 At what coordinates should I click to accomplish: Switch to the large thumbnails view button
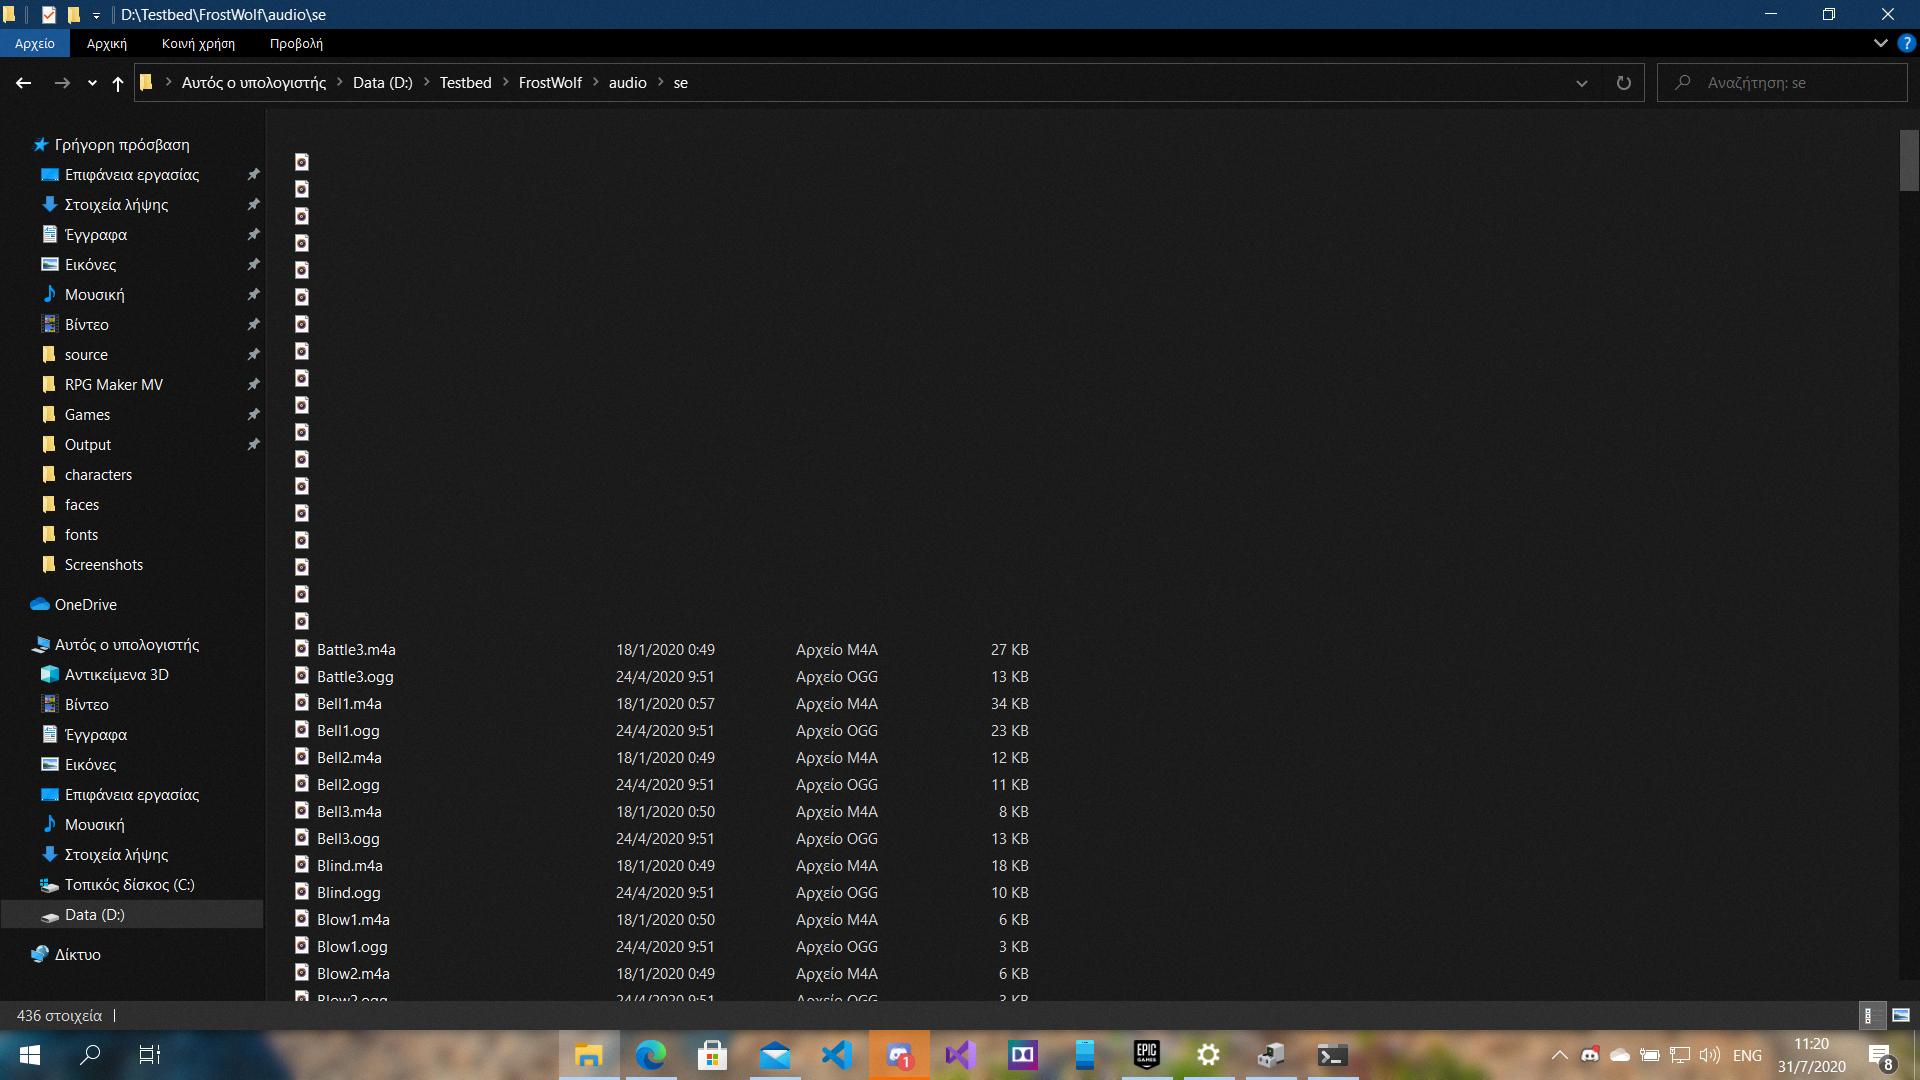coord(1901,1015)
